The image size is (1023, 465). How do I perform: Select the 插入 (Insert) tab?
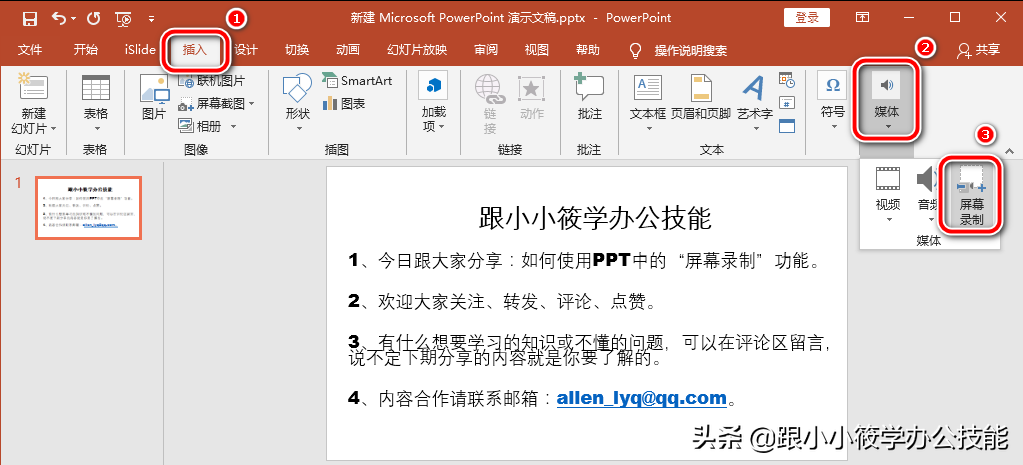pyautogui.click(x=195, y=50)
